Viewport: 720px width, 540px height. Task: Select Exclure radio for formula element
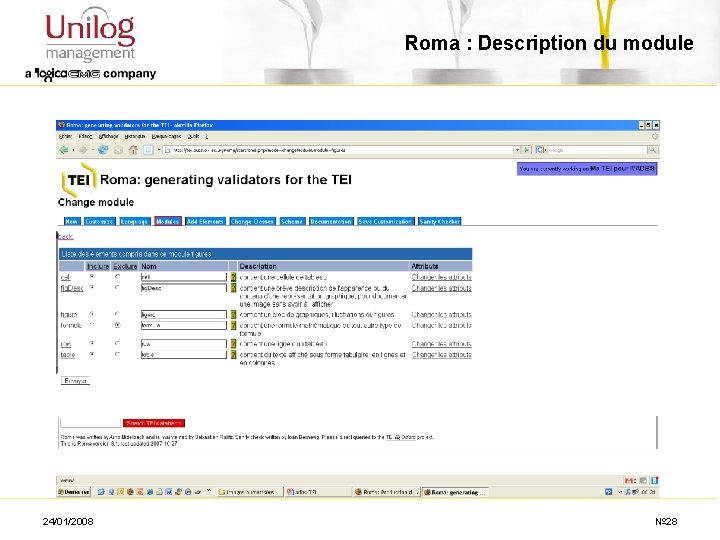[118, 325]
